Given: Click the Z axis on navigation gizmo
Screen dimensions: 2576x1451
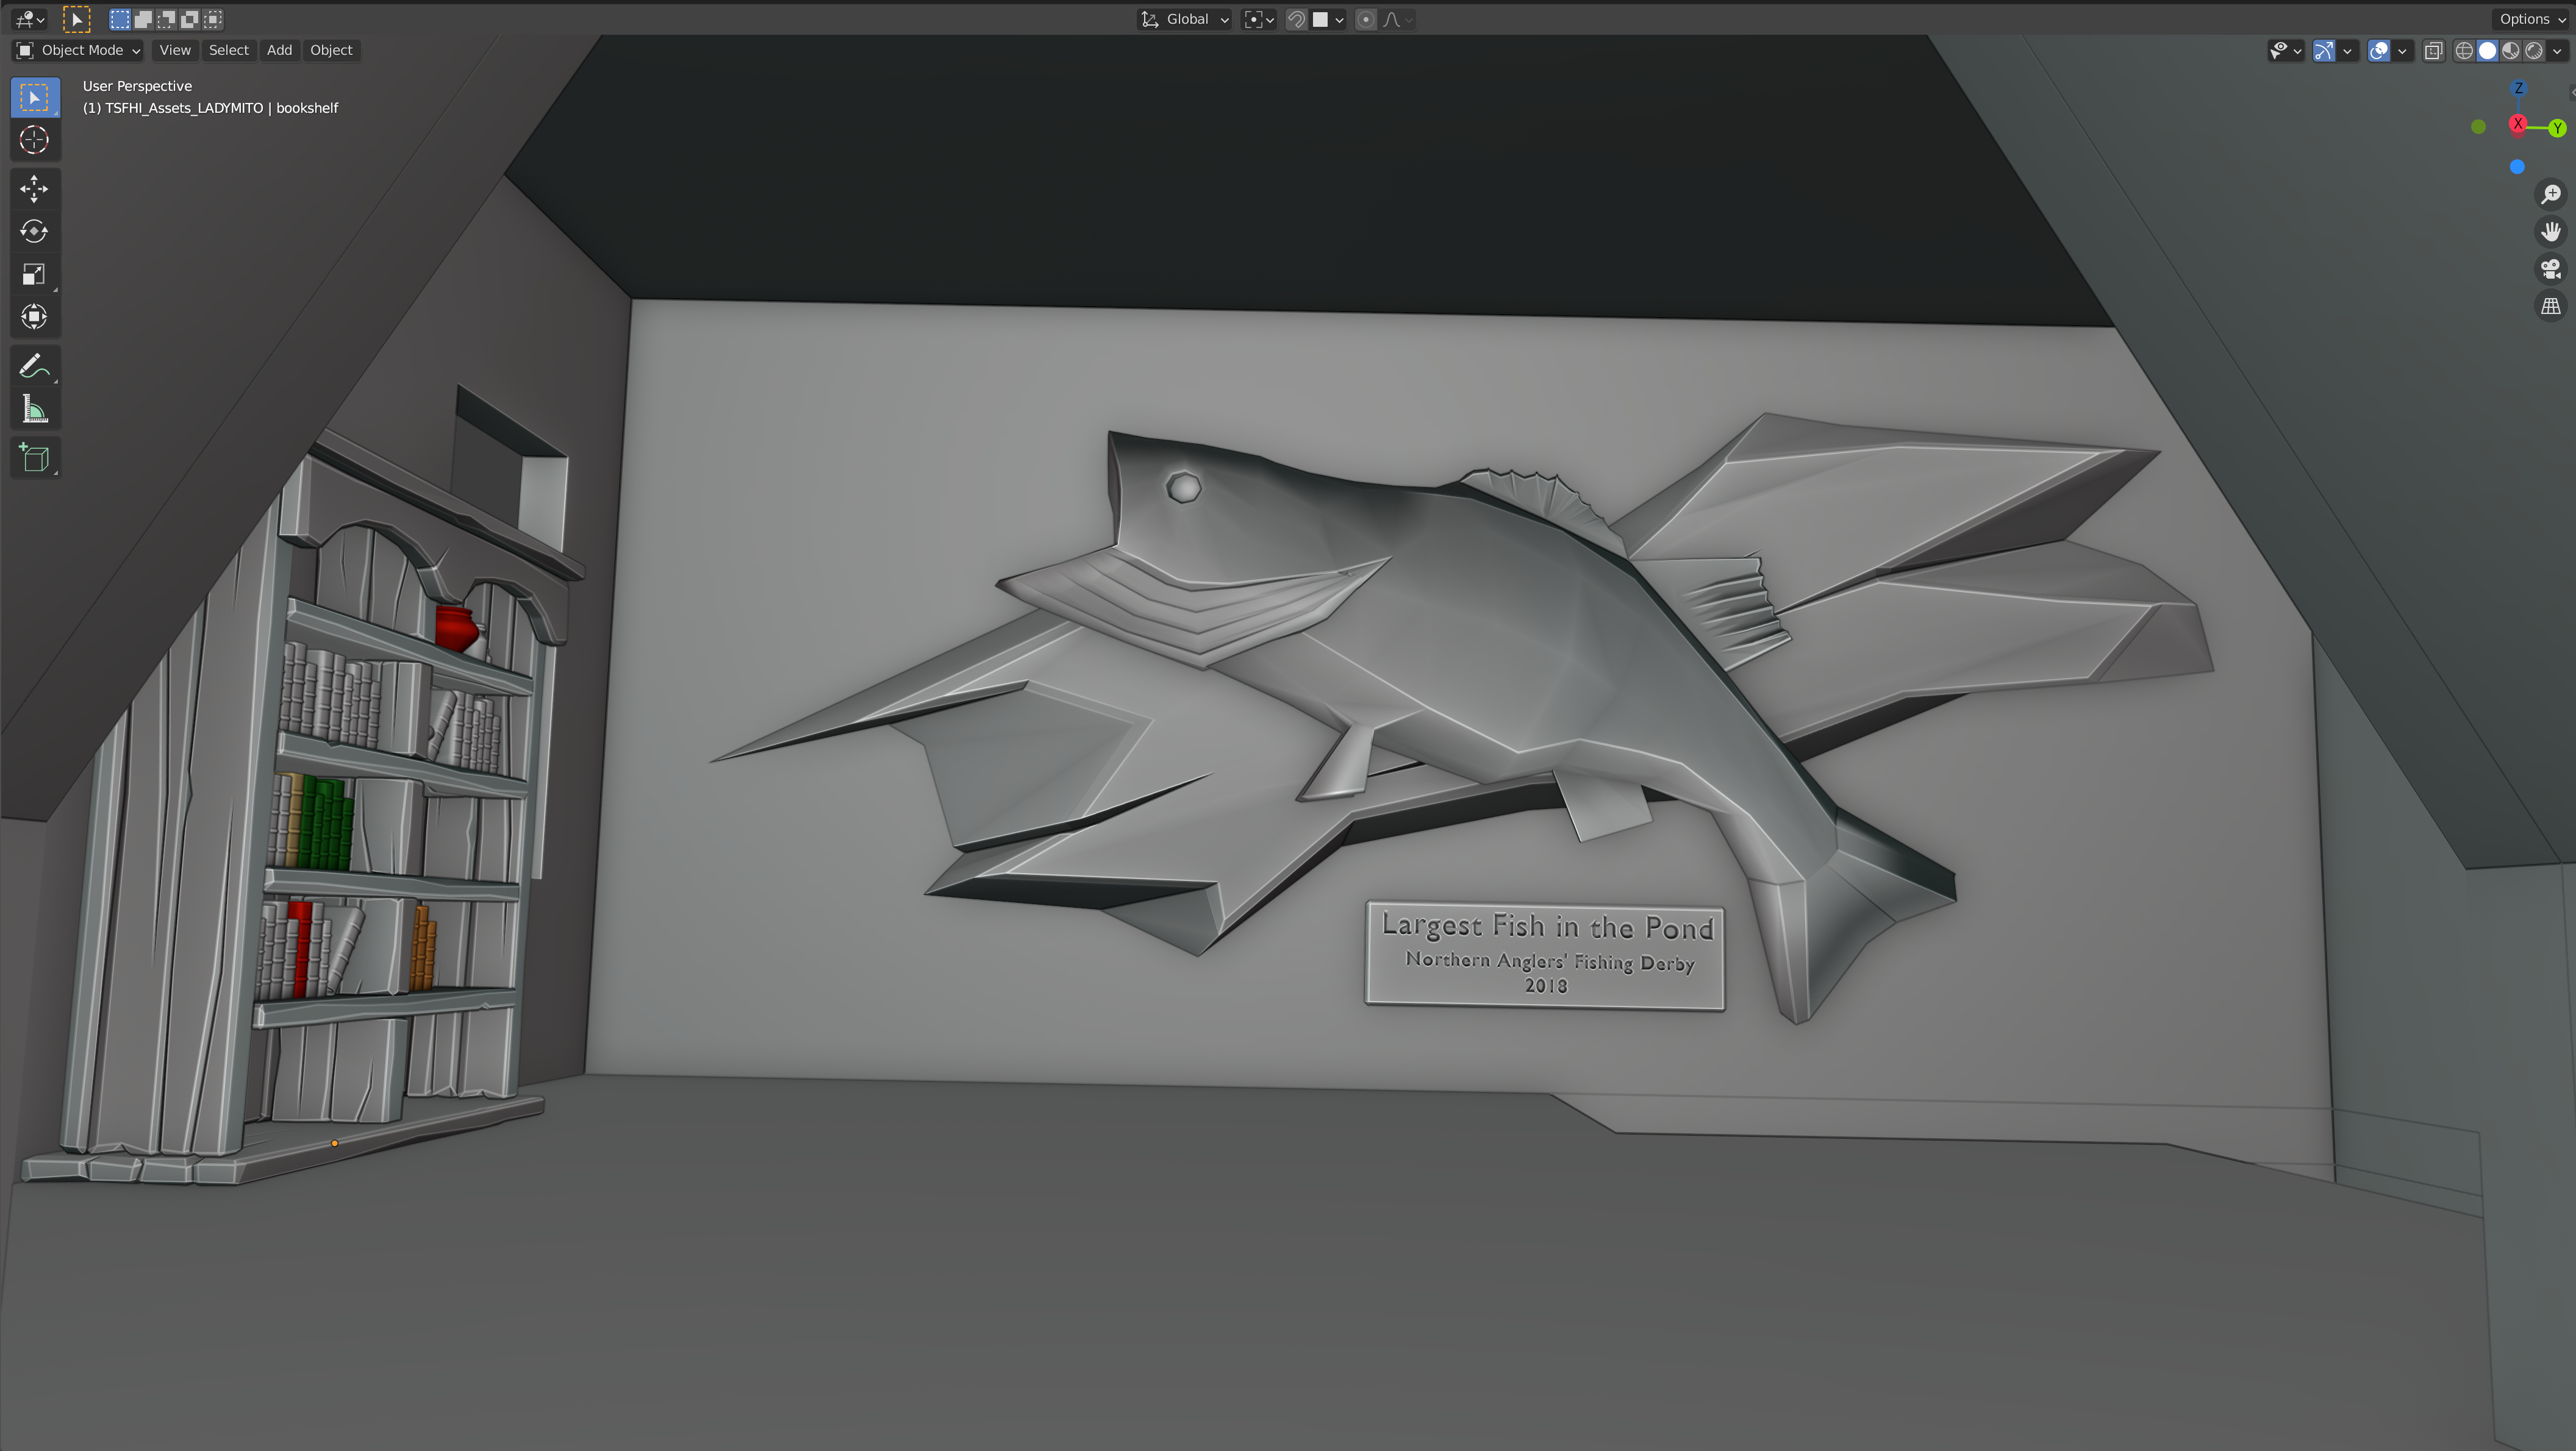Looking at the screenshot, I should point(2518,88).
